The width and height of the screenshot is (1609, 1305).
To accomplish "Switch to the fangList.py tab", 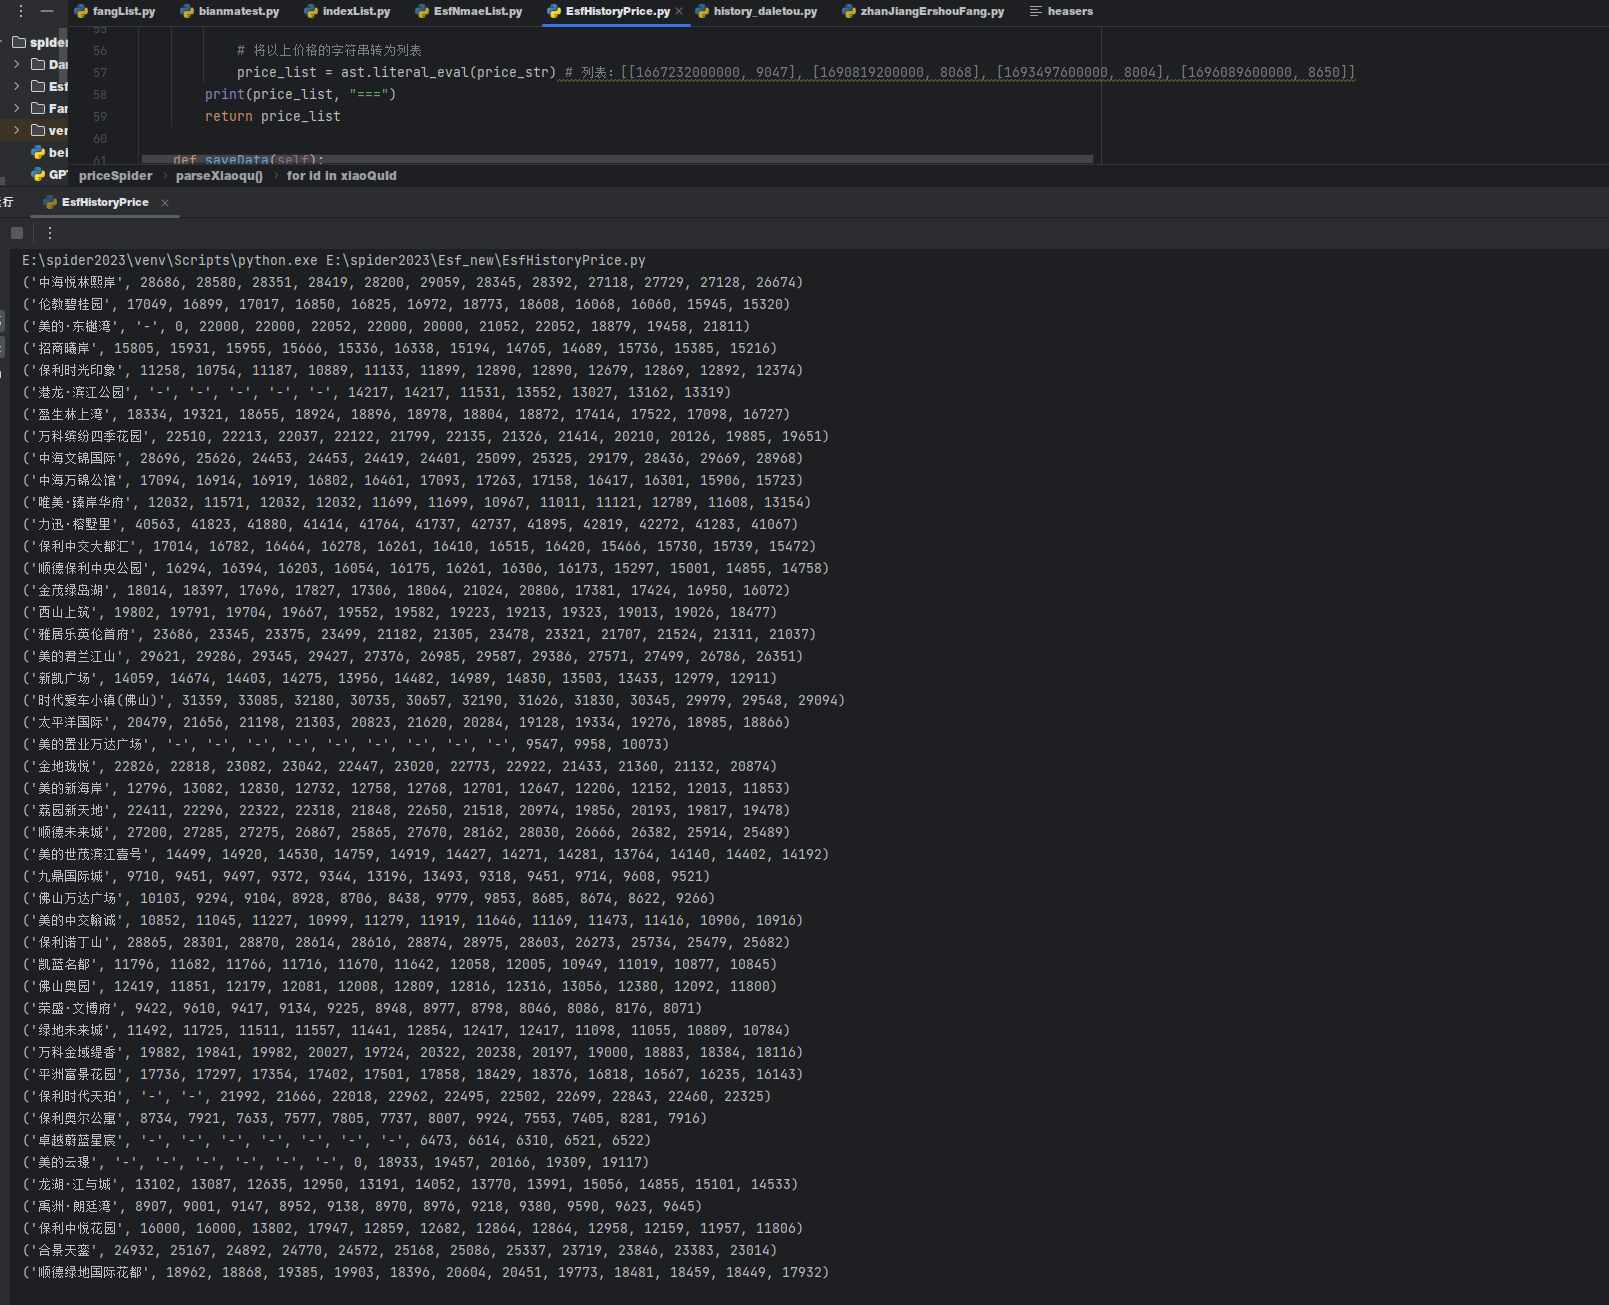I will (x=115, y=11).
